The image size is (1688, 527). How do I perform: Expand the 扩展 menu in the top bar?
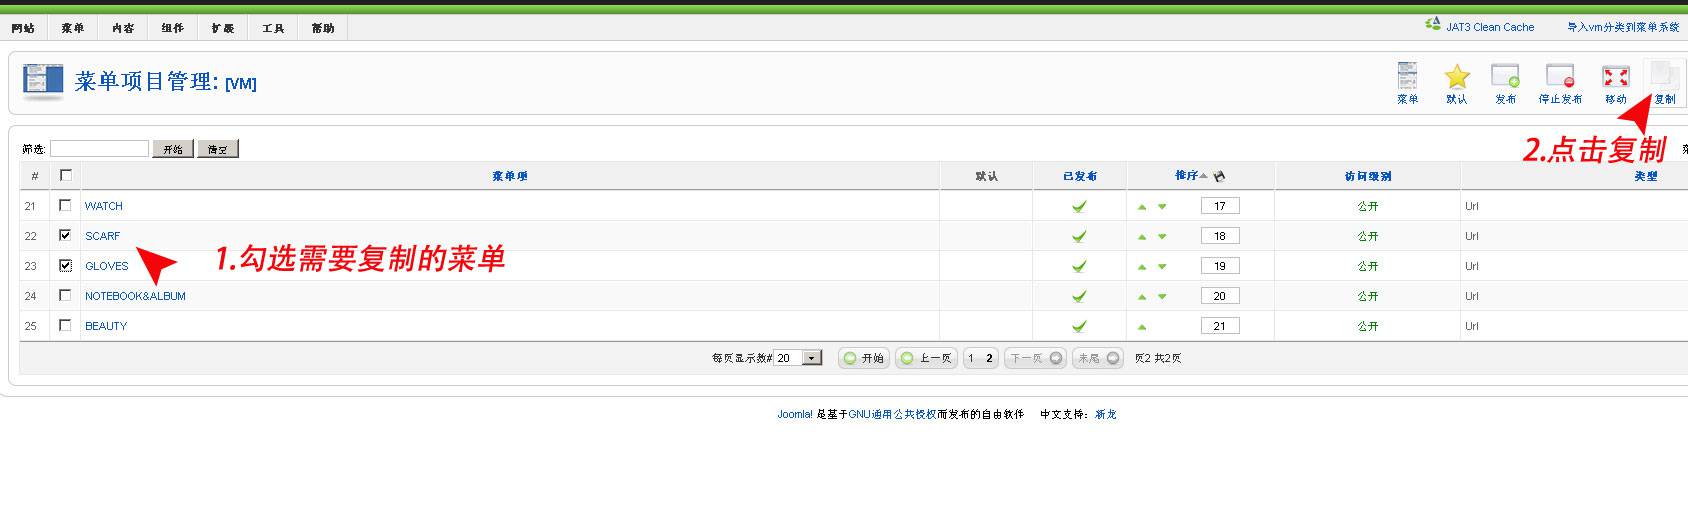click(x=222, y=28)
